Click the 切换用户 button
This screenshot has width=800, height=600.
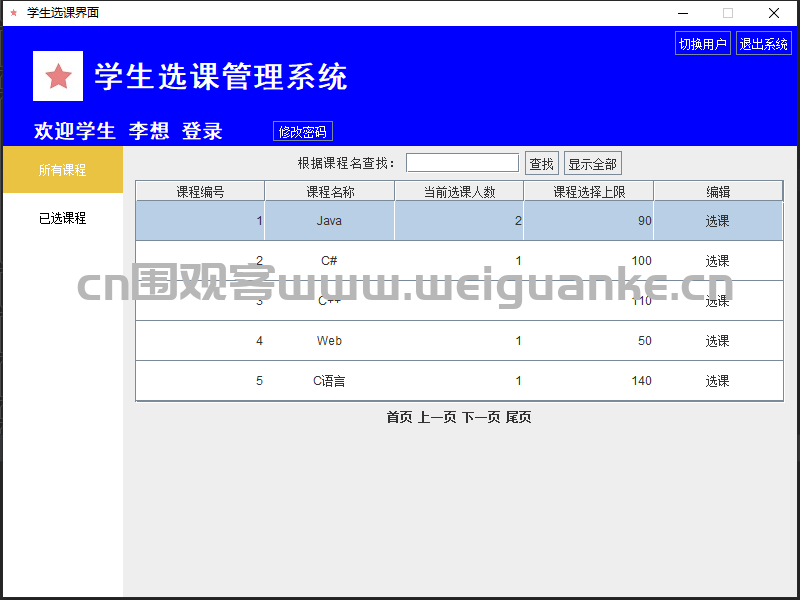click(703, 43)
